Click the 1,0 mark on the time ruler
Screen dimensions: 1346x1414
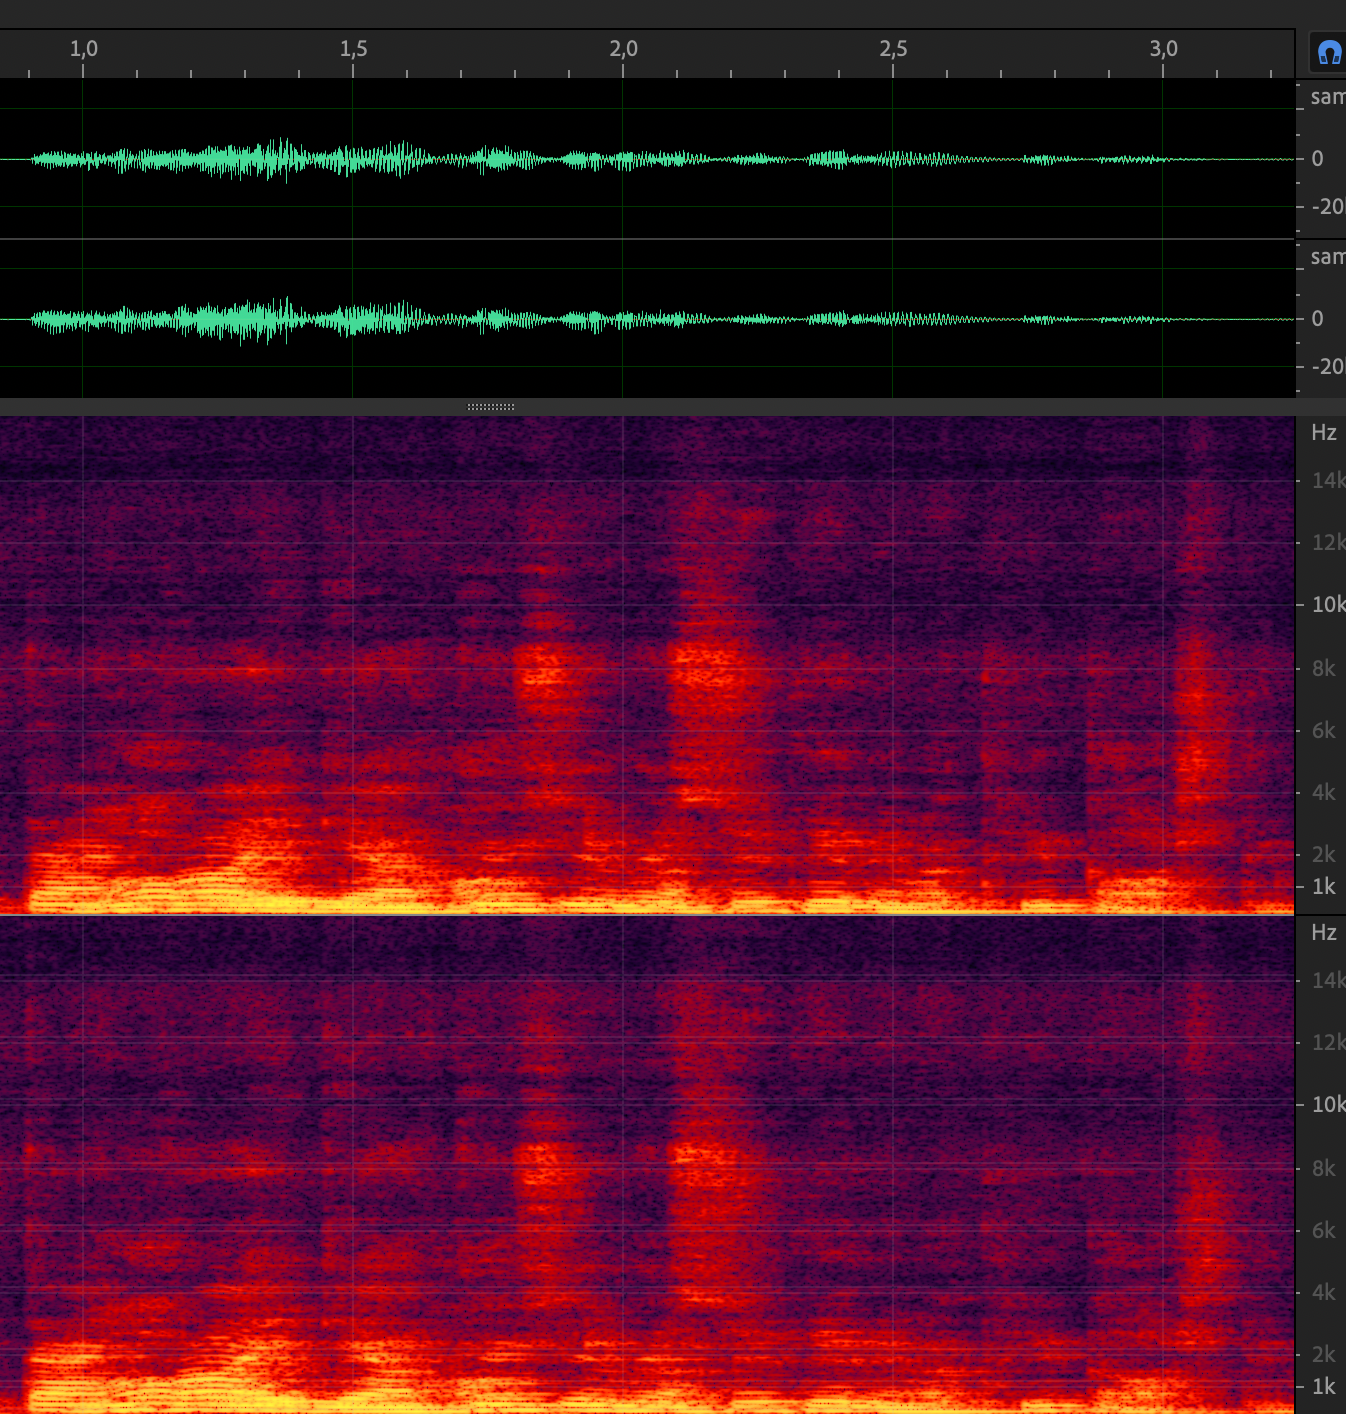(83, 49)
